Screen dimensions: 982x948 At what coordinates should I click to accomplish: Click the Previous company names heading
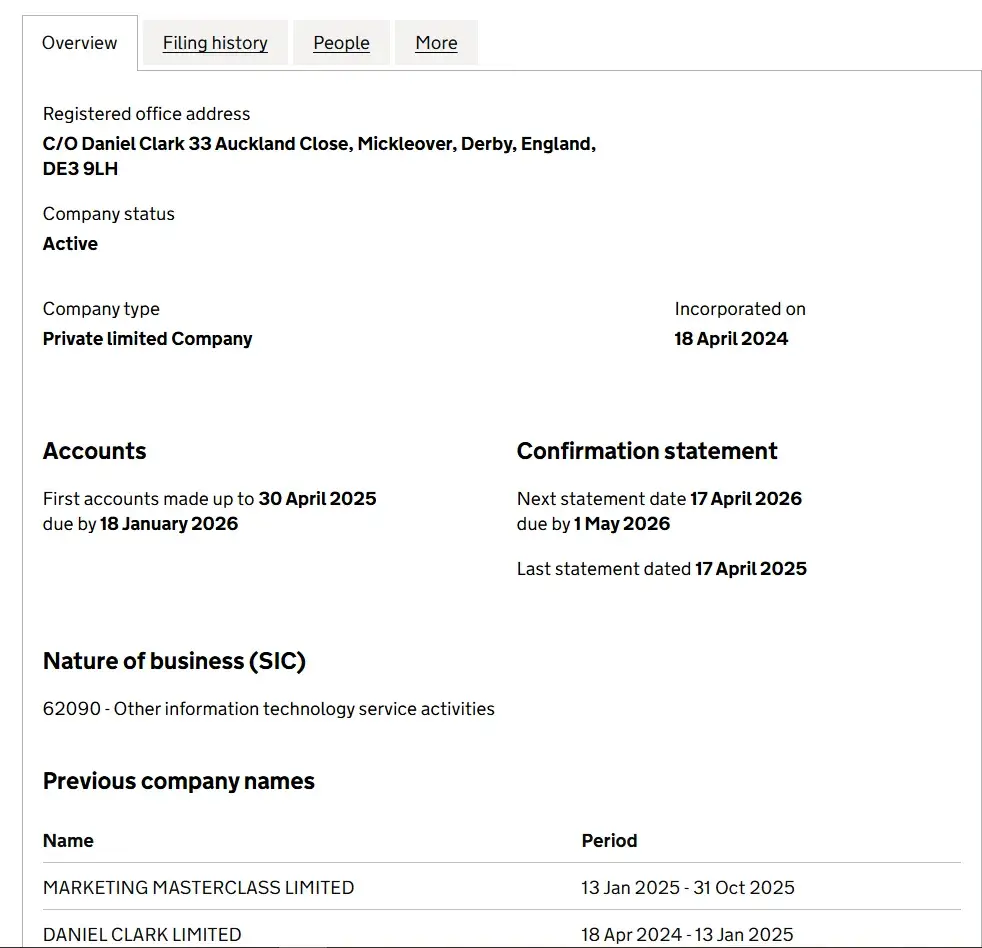click(x=178, y=781)
